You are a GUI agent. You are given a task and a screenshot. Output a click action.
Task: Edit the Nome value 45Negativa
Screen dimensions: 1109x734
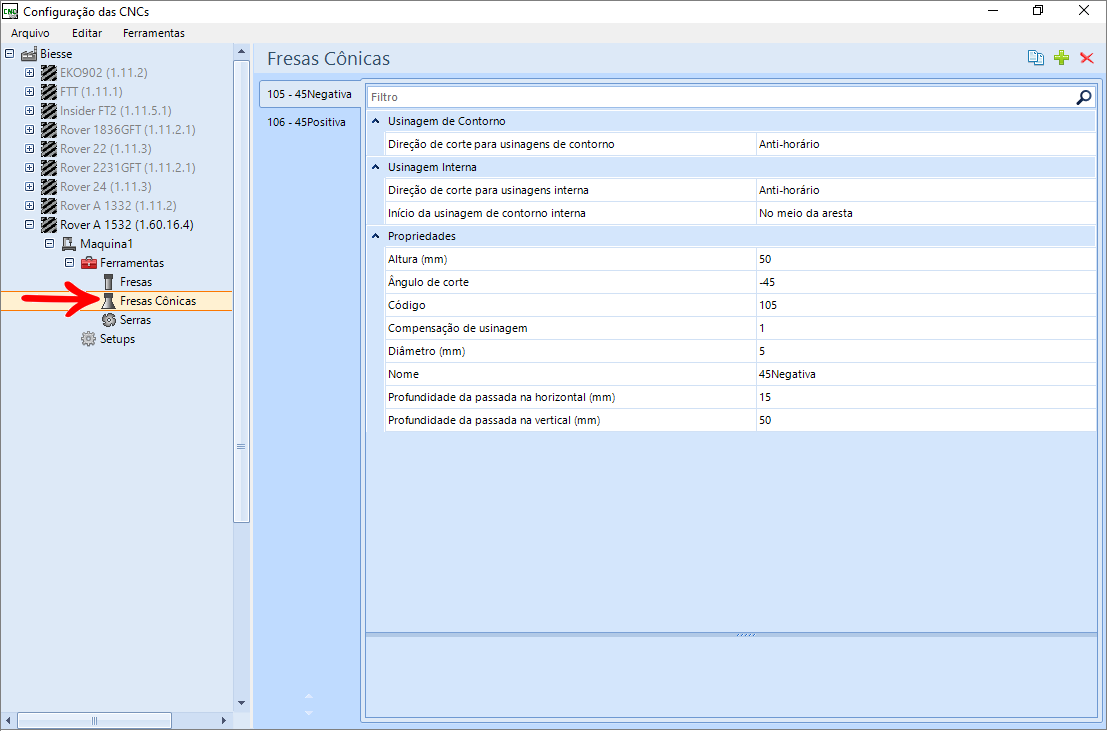[x=925, y=374]
